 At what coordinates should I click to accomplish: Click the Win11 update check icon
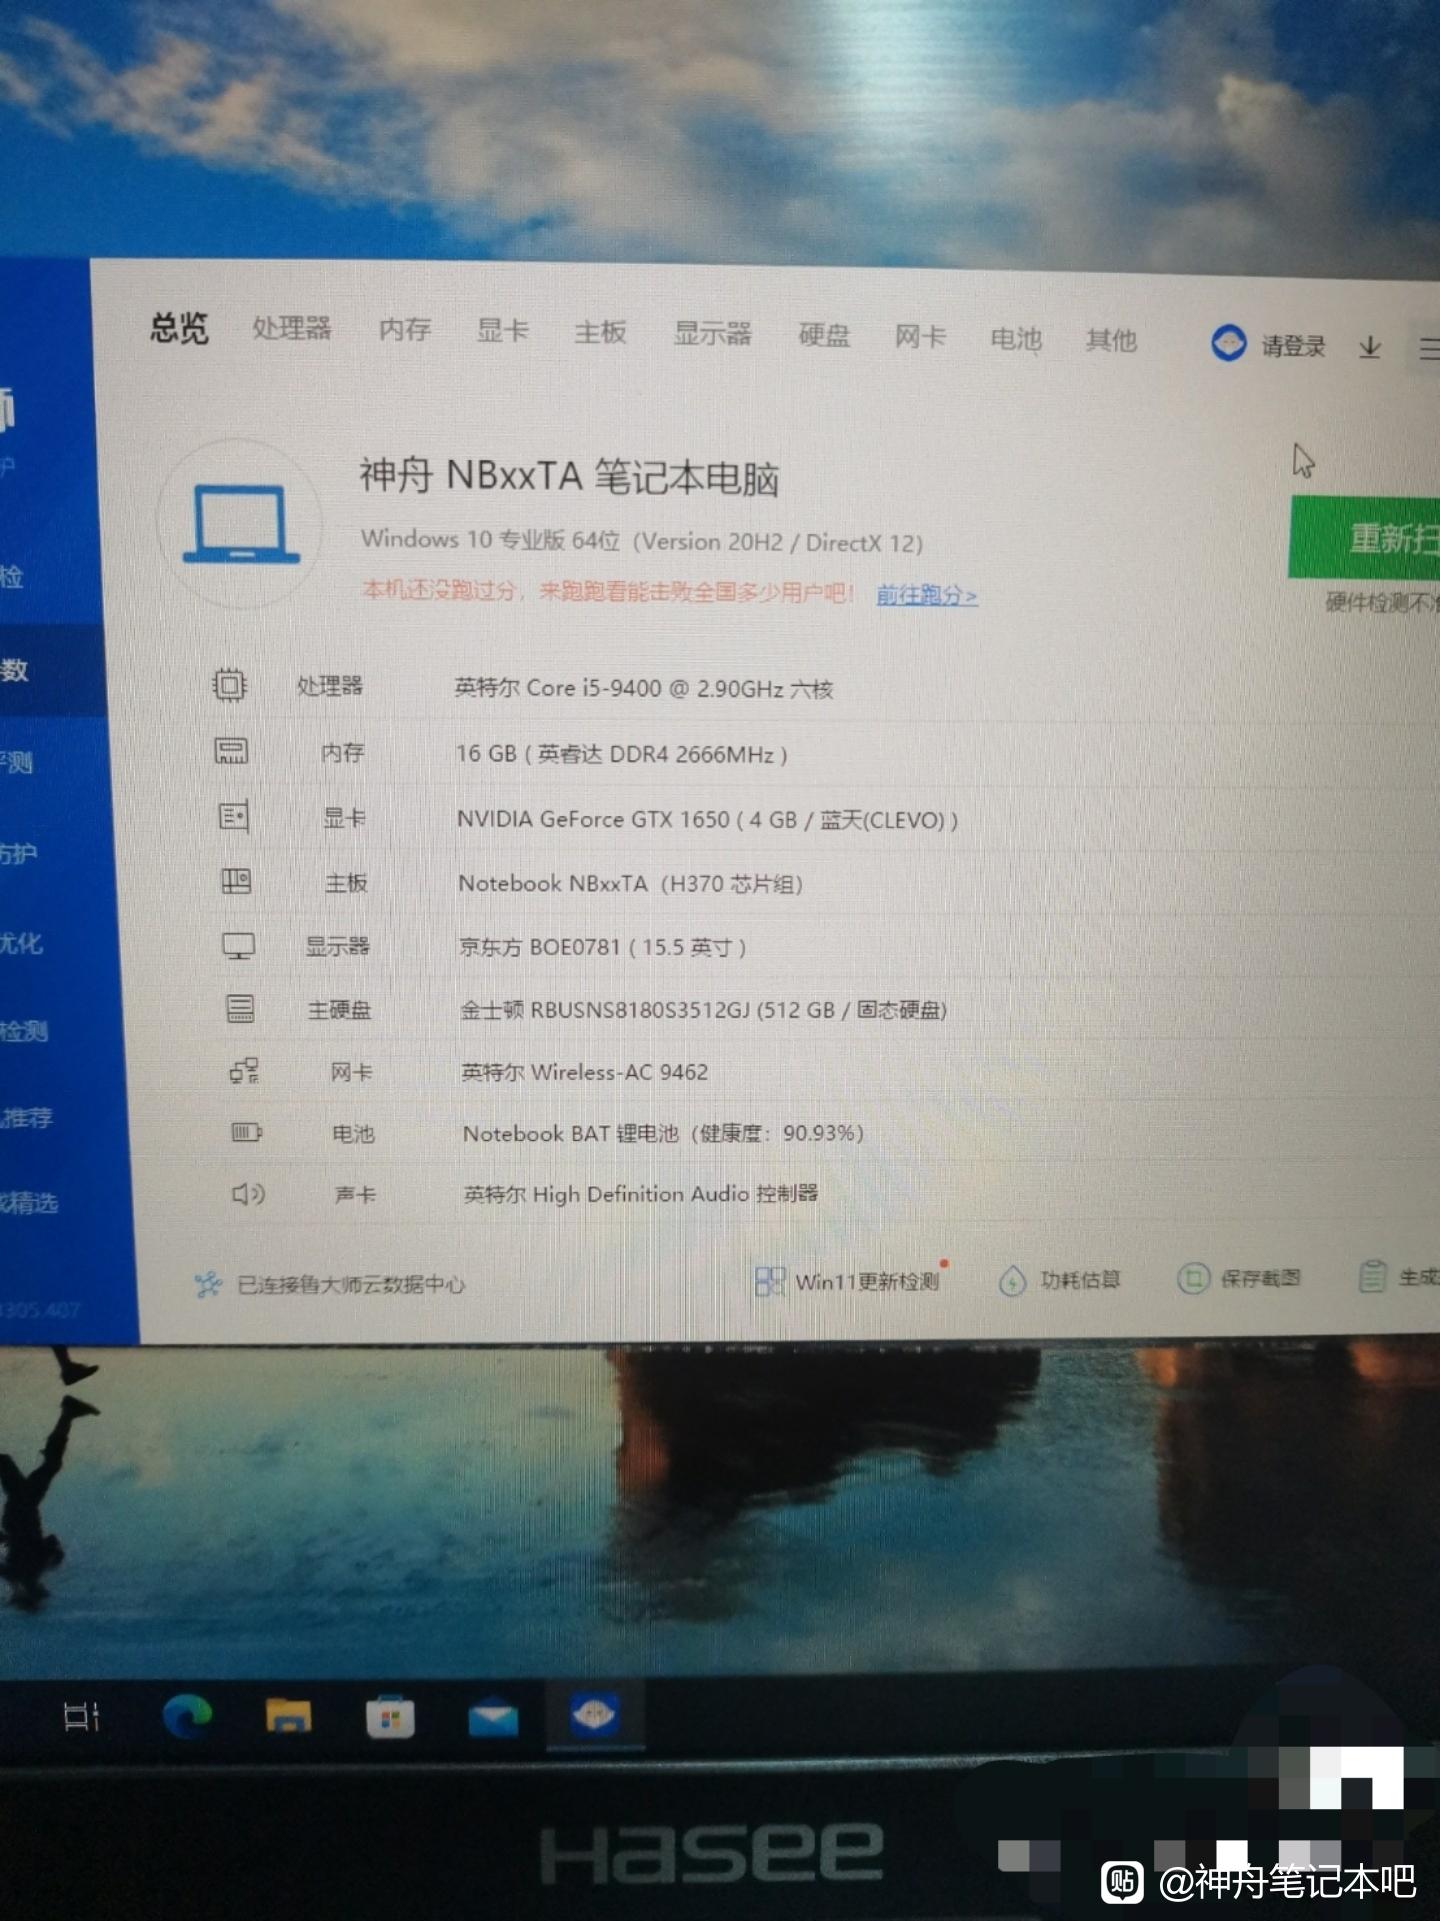(770, 1281)
